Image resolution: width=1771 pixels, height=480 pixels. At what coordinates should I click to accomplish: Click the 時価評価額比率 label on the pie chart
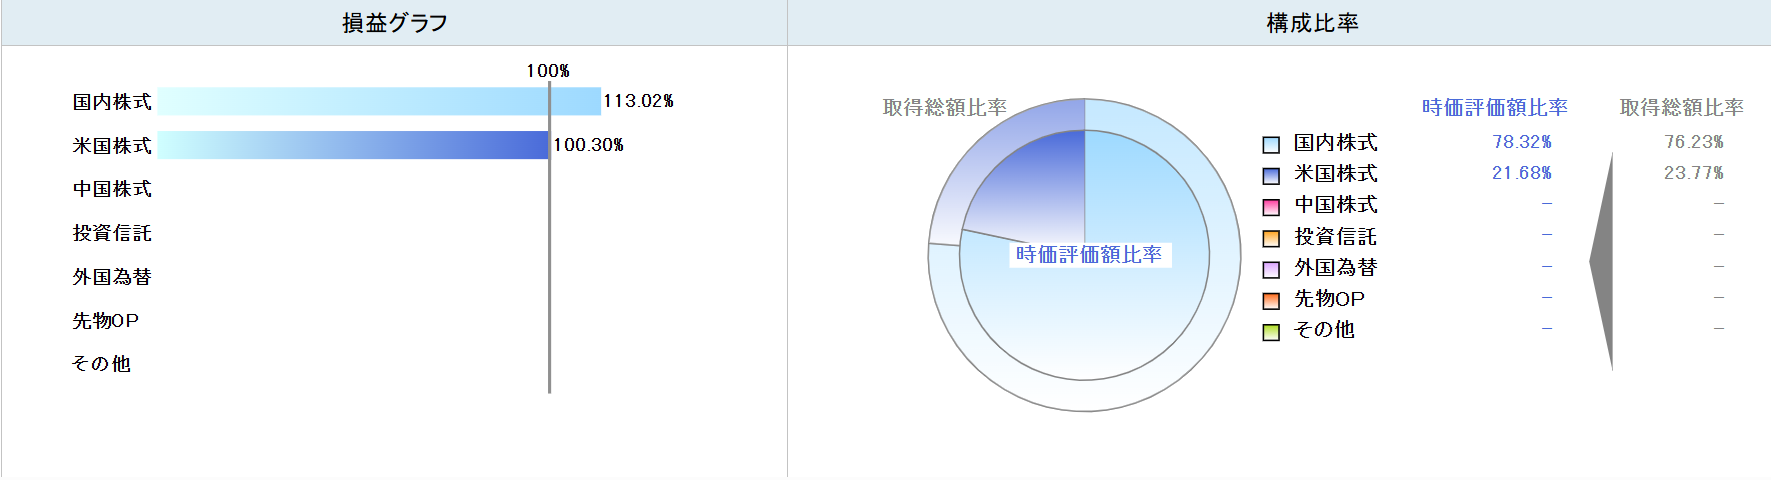click(x=1089, y=255)
